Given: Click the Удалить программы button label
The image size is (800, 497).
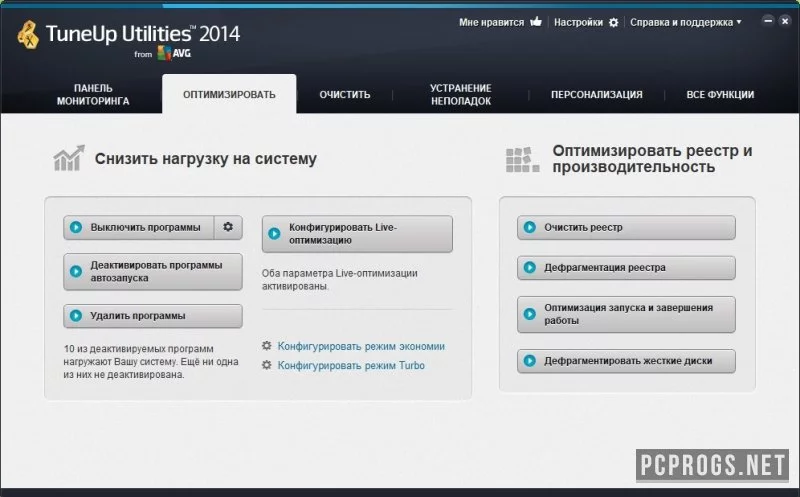Looking at the screenshot, I should pyautogui.click(x=138, y=315).
